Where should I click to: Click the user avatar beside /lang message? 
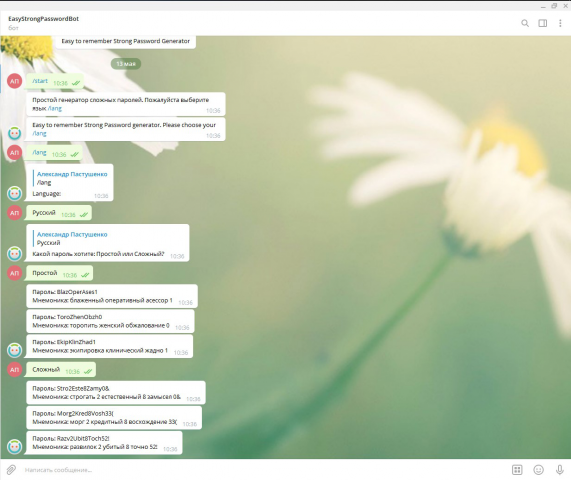point(15,153)
